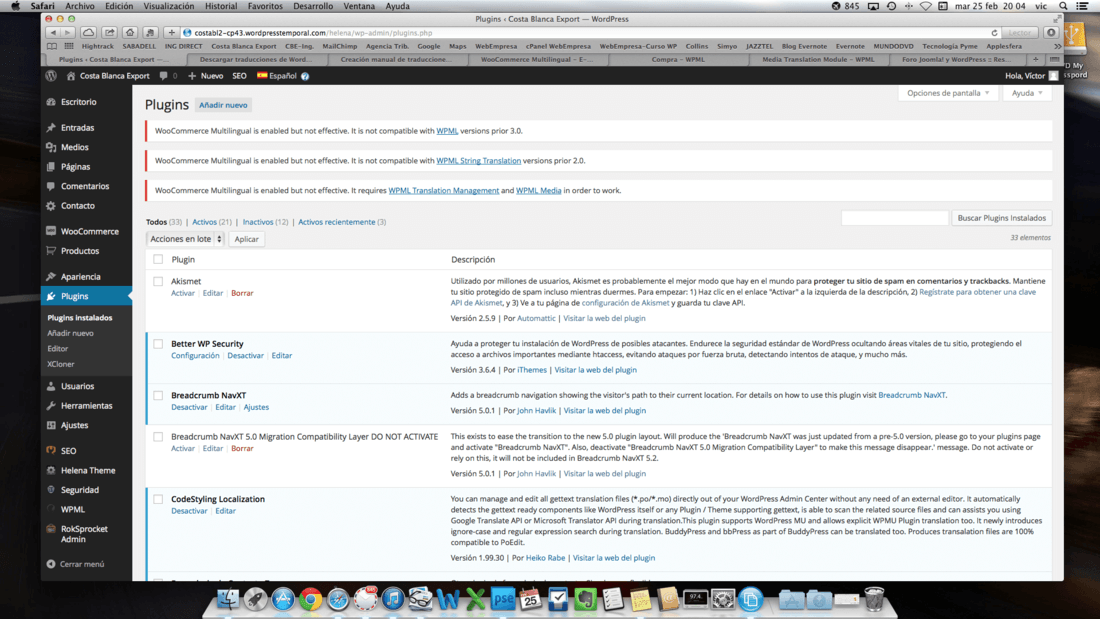The width and height of the screenshot is (1100, 619).
Task: Open Time Machine menu bar icon
Action: pyautogui.click(x=891, y=6)
